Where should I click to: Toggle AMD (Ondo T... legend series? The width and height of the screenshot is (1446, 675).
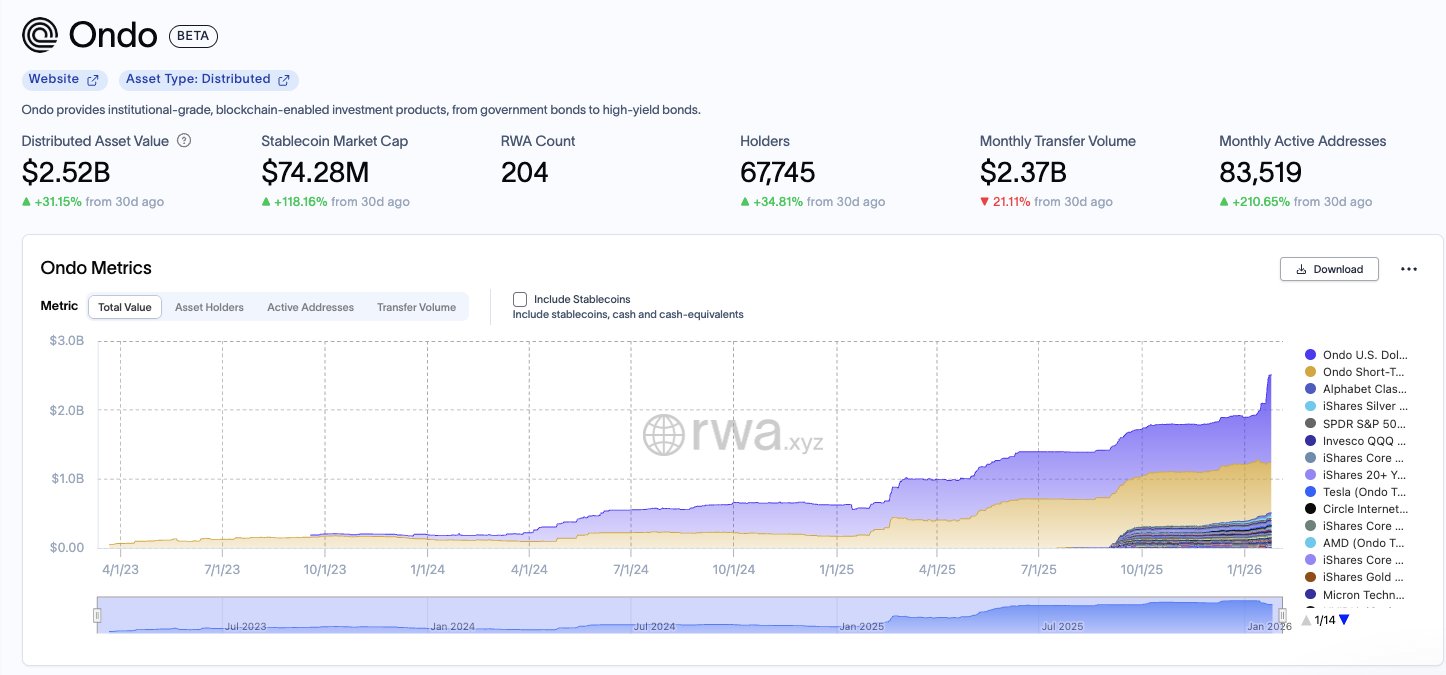point(1356,543)
